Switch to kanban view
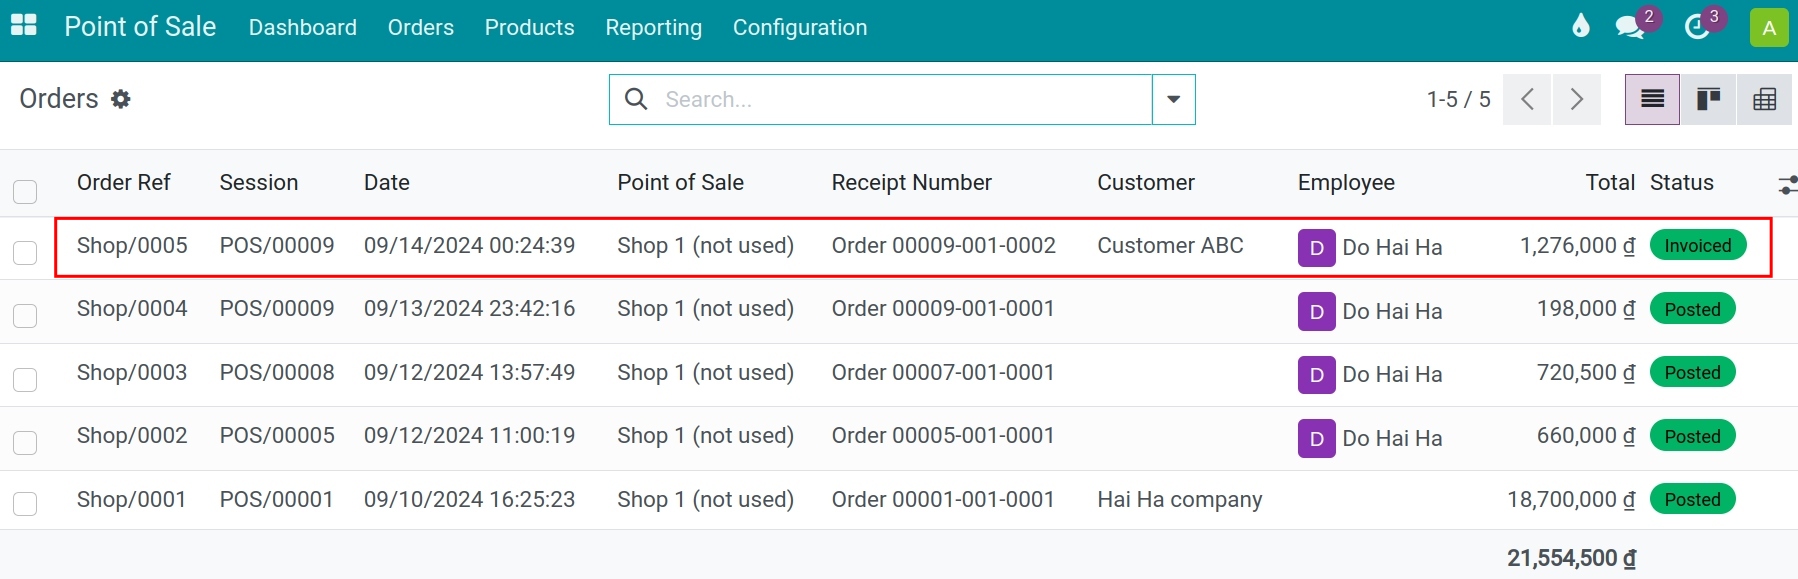1798x579 pixels. (1708, 99)
